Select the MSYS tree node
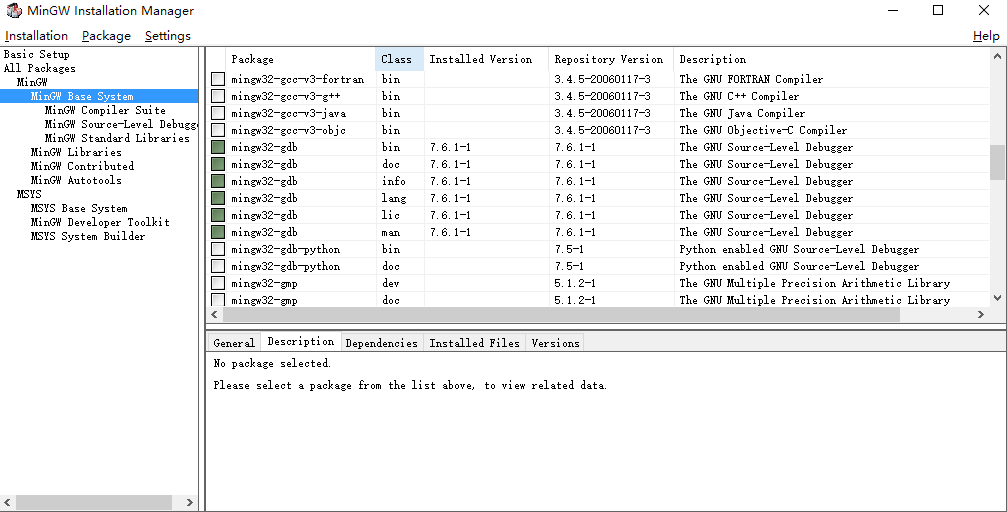Screen dimensions: 1007x512 pos(29,194)
